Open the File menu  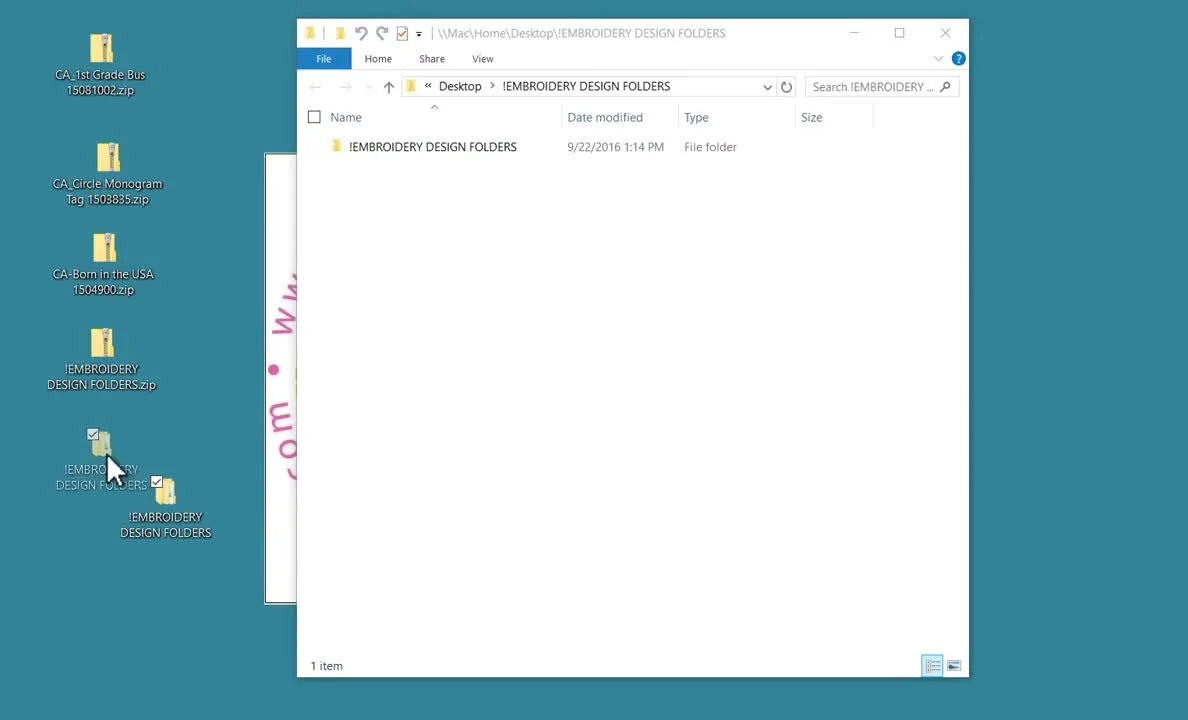click(323, 58)
